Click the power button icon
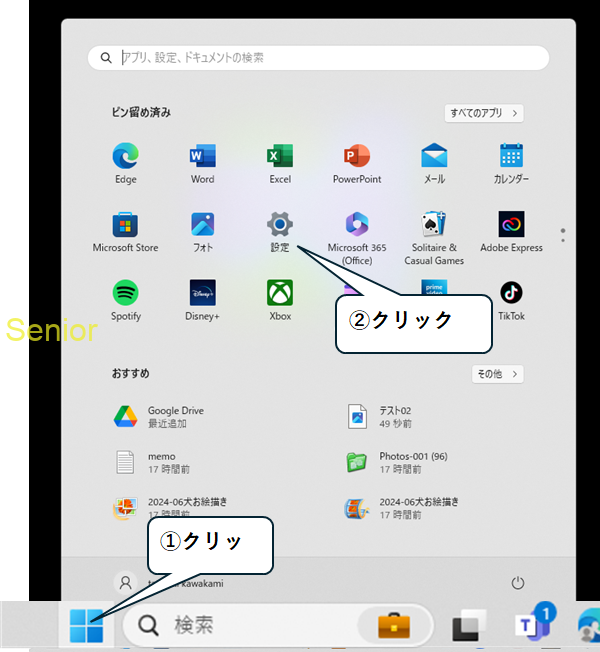 517,583
